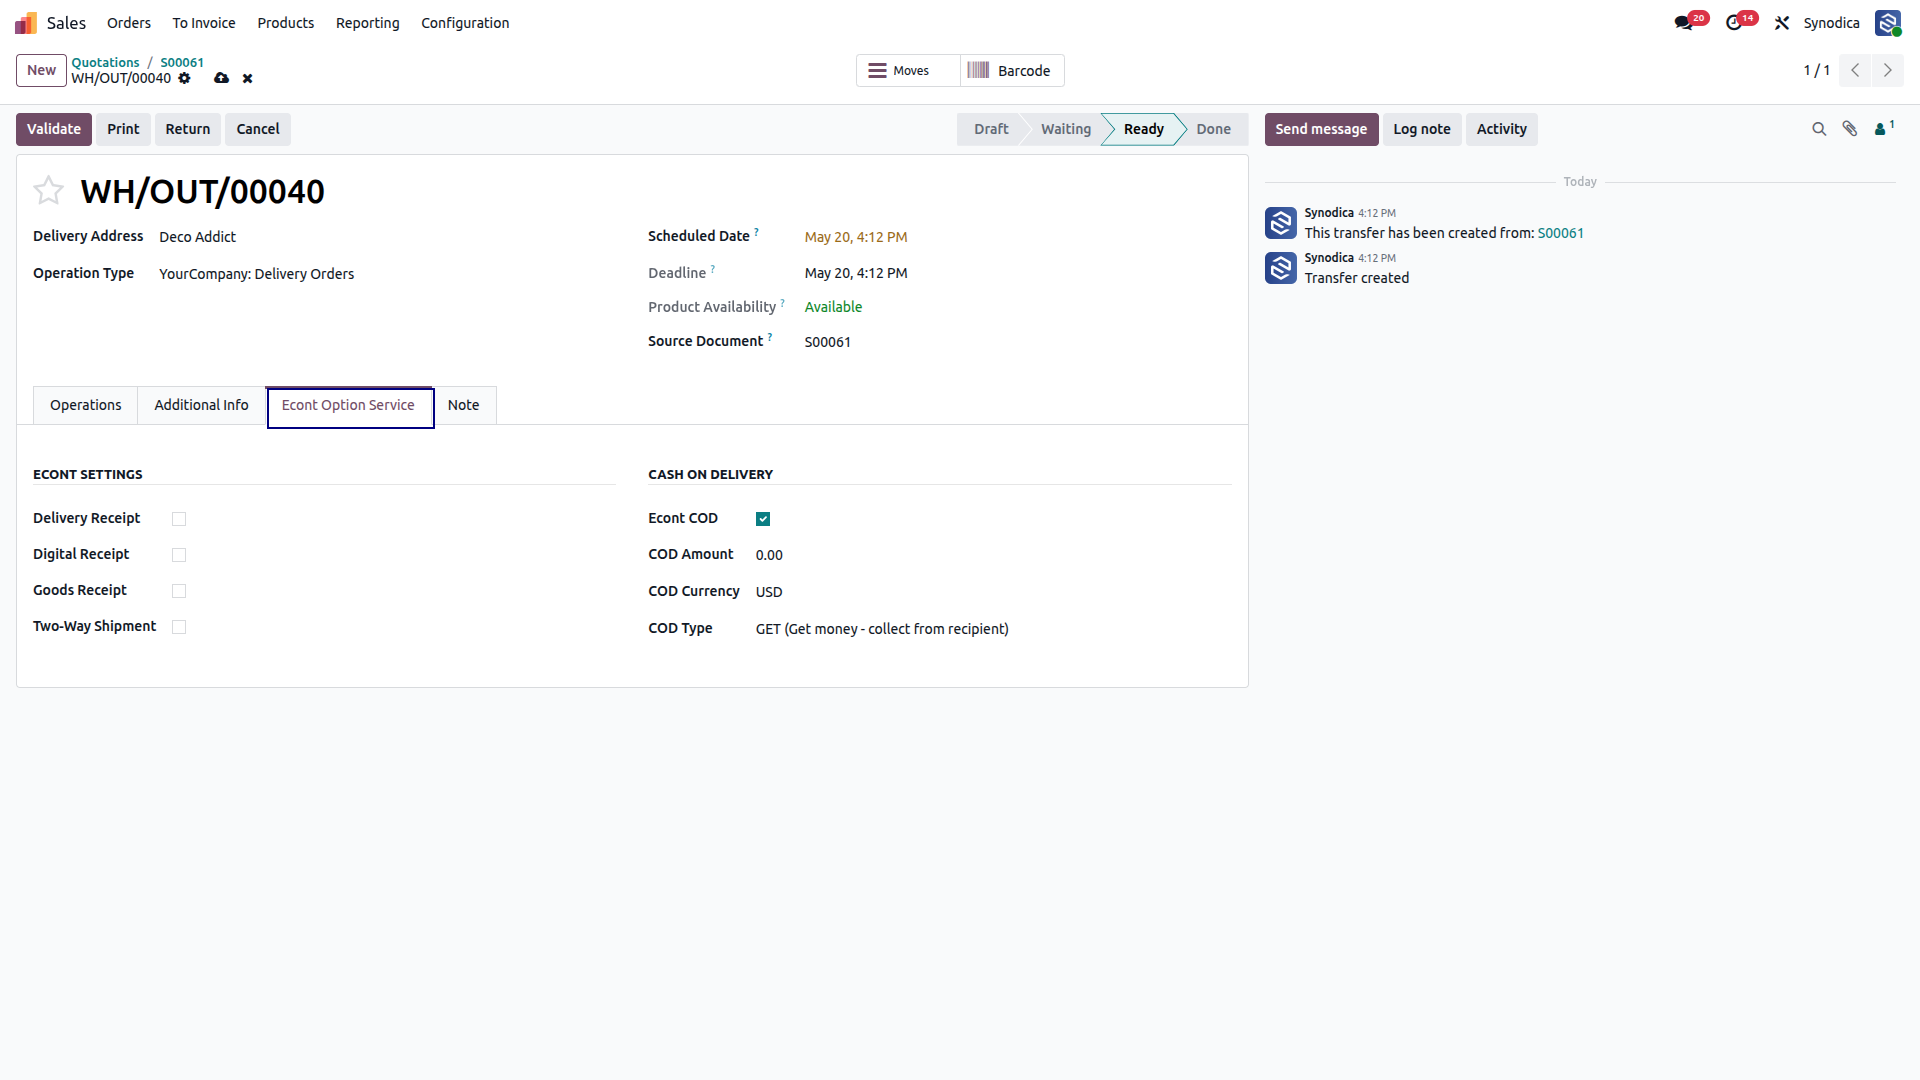Click the Available product availability value
The width and height of the screenshot is (1920, 1080).
[833, 307]
